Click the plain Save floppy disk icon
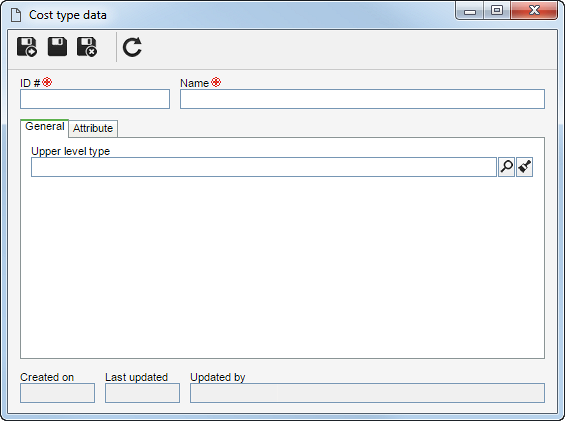This screenshot has height=421, width=565. click(57, 46)
